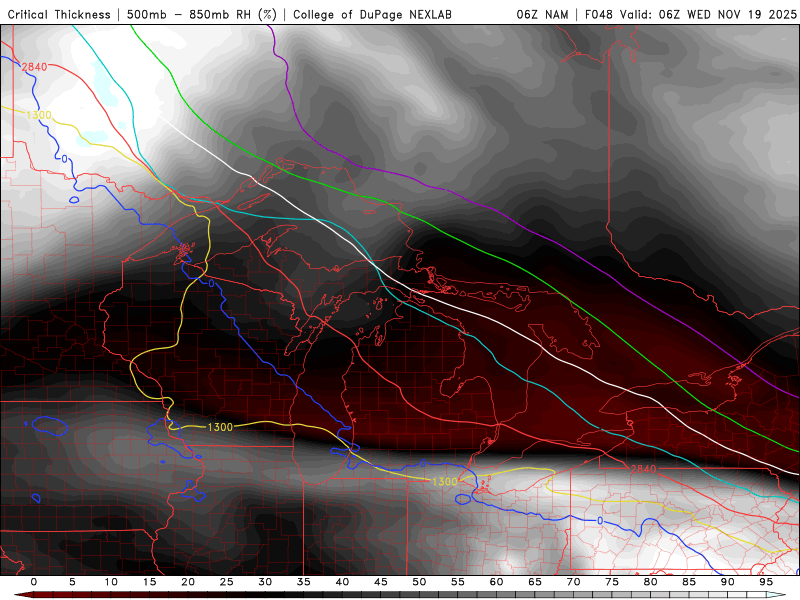Click the red "2840" contour label over Canada
The image size is (800, 600).
point(34,67)
